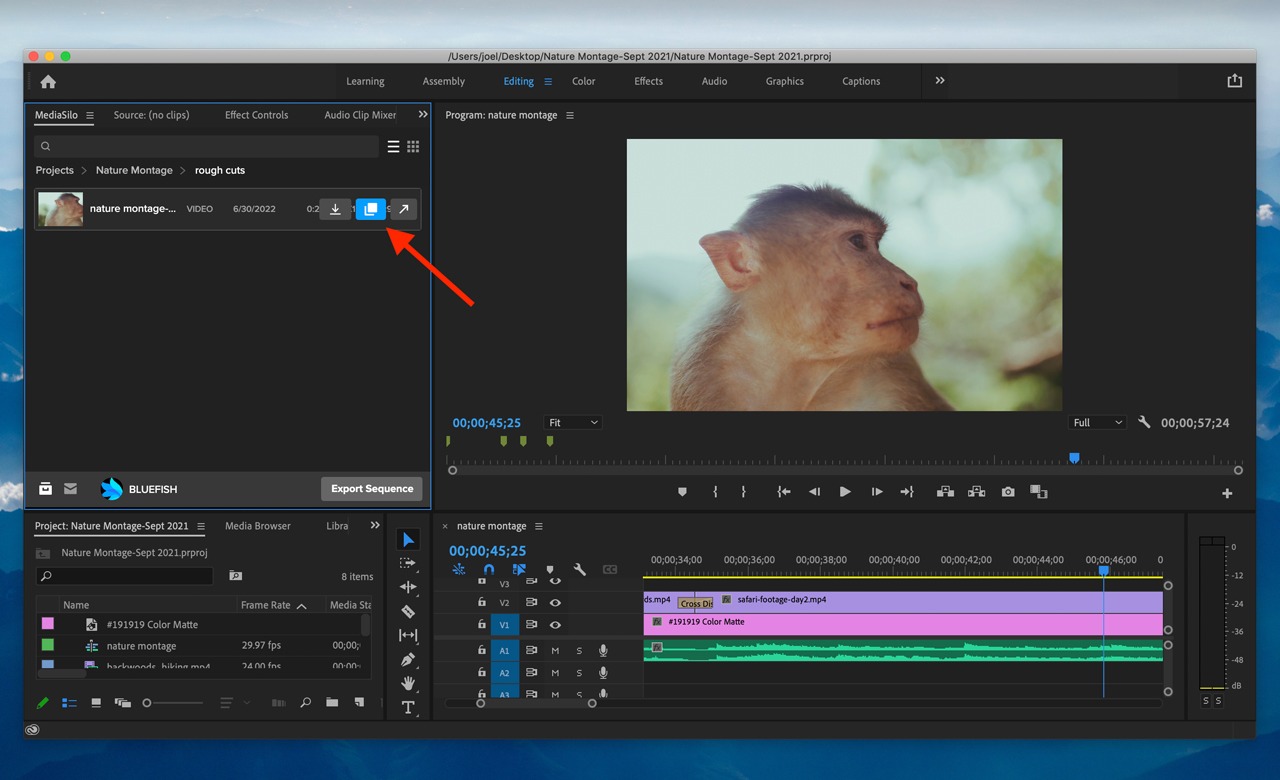Hide the V2 track with its eye icon
This screenshot has width=1280, height=780.
tap(555, 603)
